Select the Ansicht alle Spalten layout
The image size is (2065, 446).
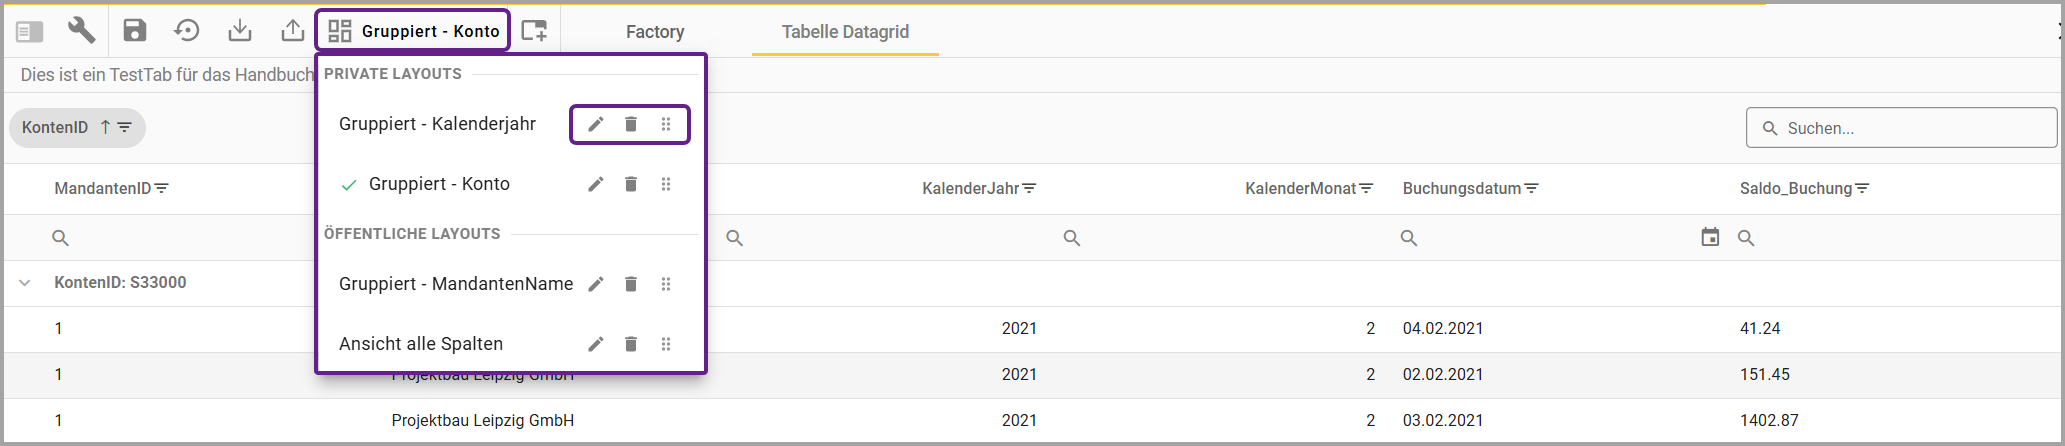click(x=421, y=344)
